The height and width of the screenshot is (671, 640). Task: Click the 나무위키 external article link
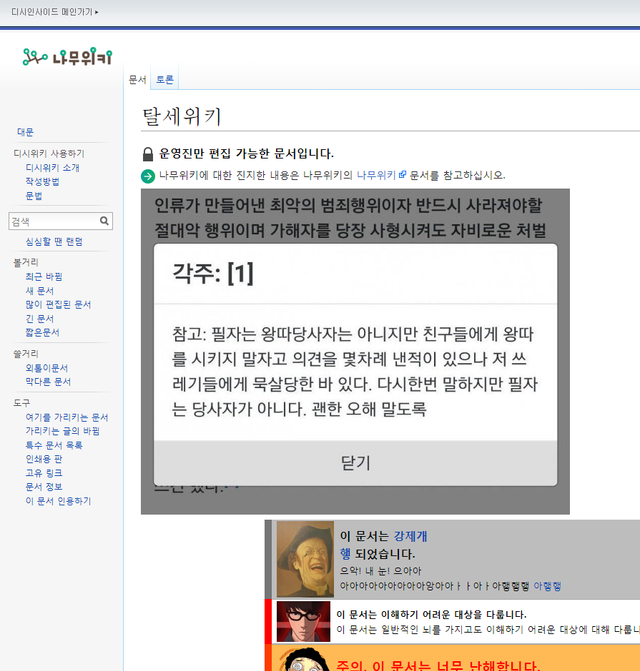tap(376, 175)
